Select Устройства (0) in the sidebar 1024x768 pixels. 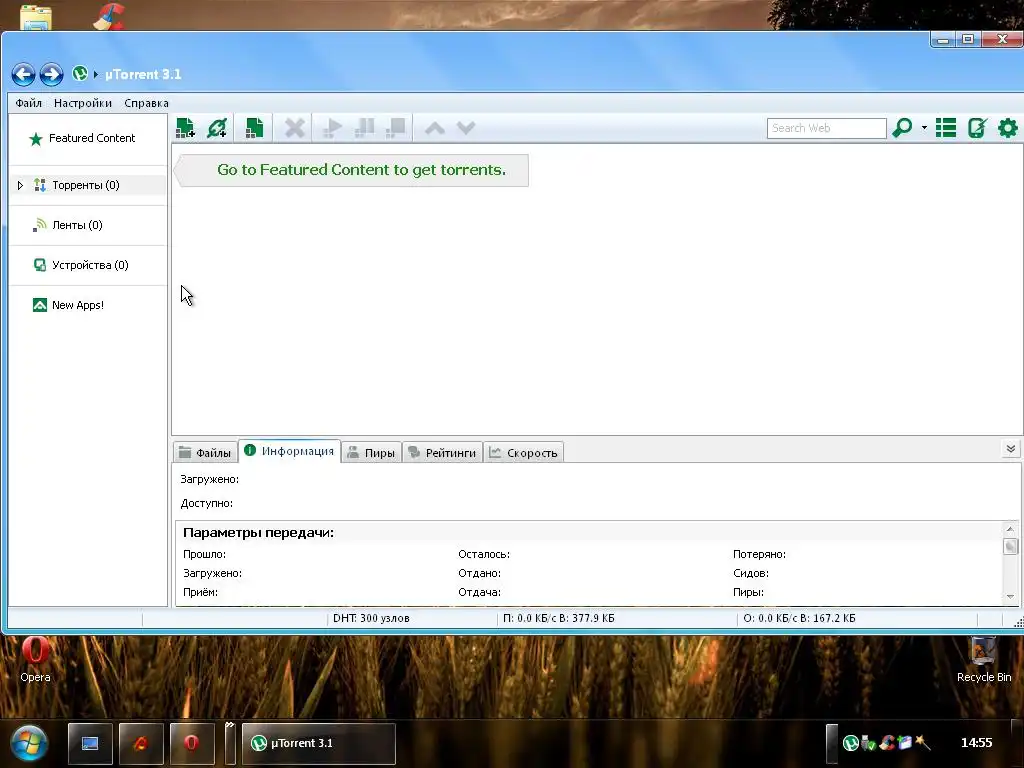point(90,265)
